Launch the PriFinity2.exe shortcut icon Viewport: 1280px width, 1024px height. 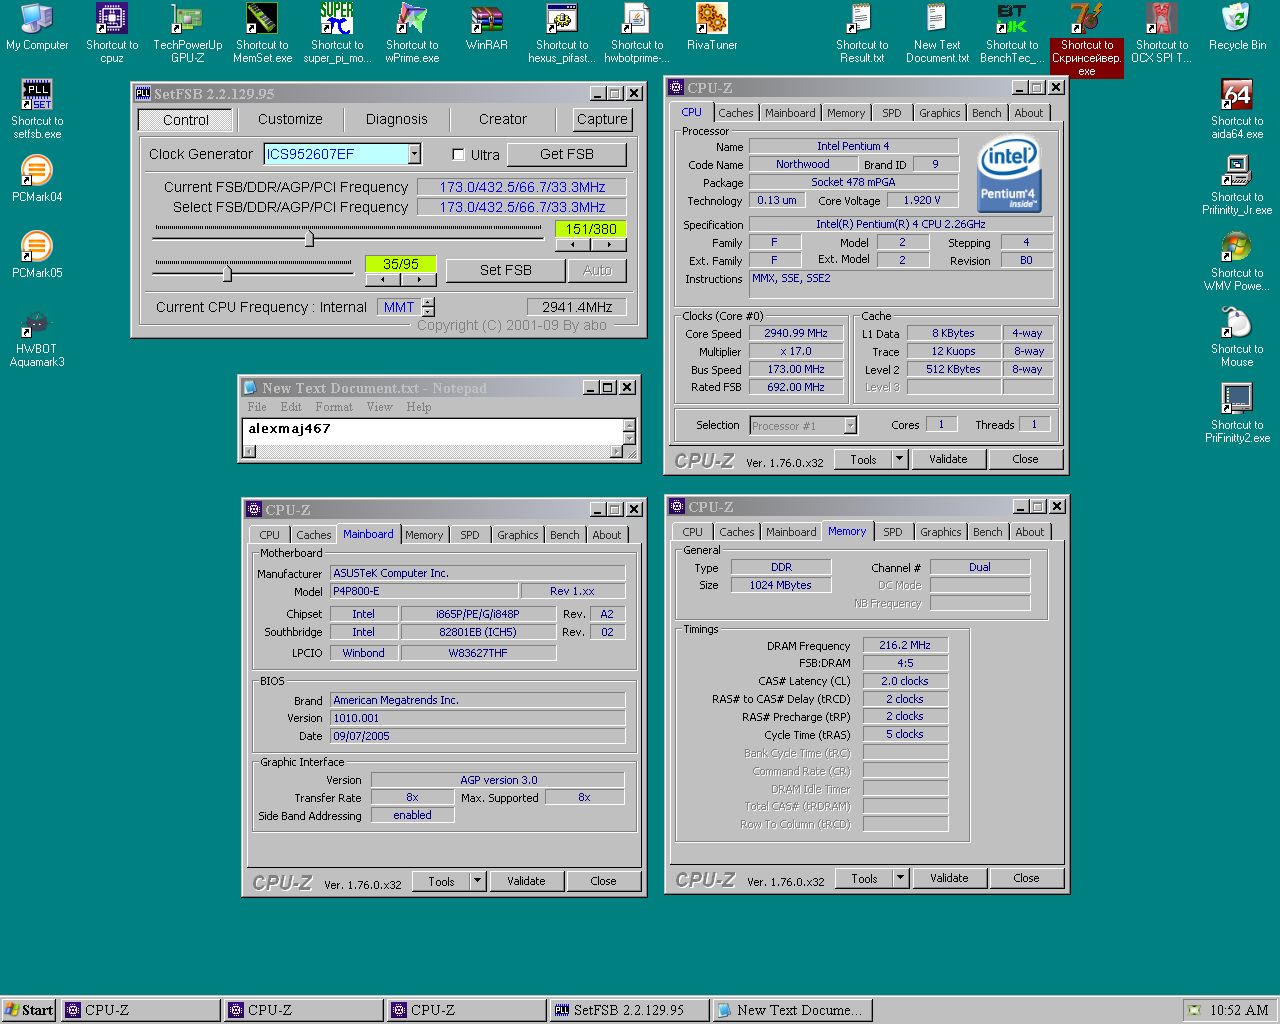(x=1237, y=413)
